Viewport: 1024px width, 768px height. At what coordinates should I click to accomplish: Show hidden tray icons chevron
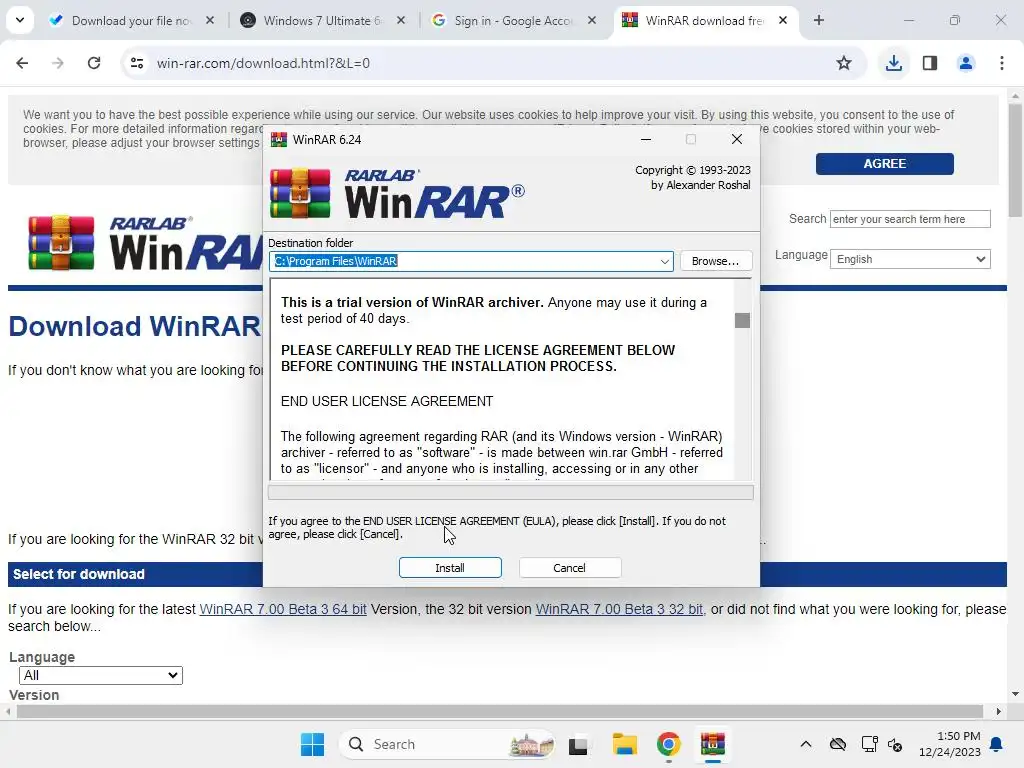coord(806,744)
